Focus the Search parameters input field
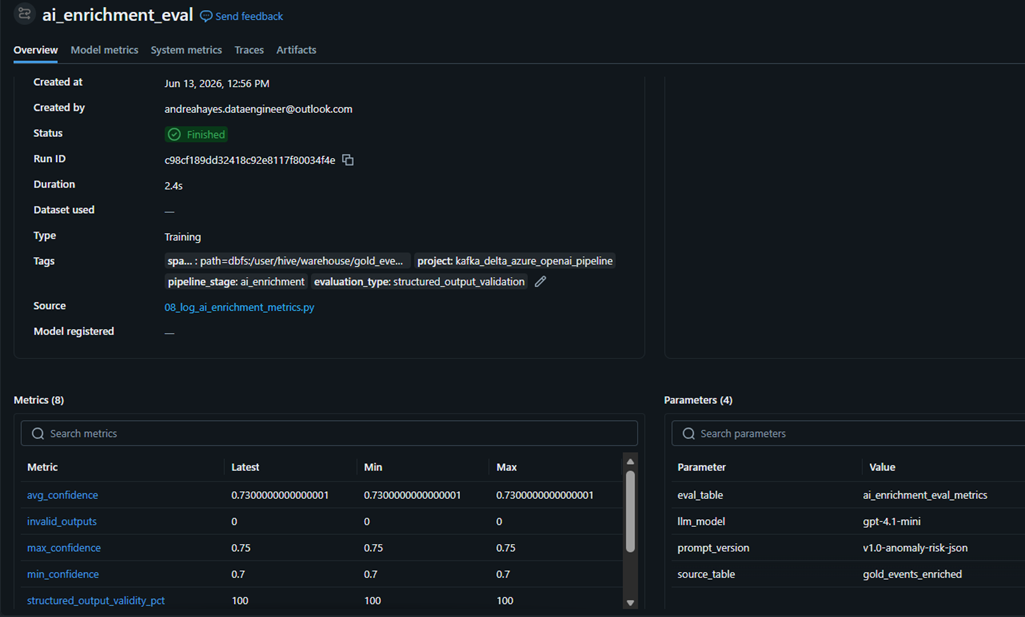Image resolution: width=1025 pixels, height=617 pixels. pyautogui.click(x=848, y=433)
